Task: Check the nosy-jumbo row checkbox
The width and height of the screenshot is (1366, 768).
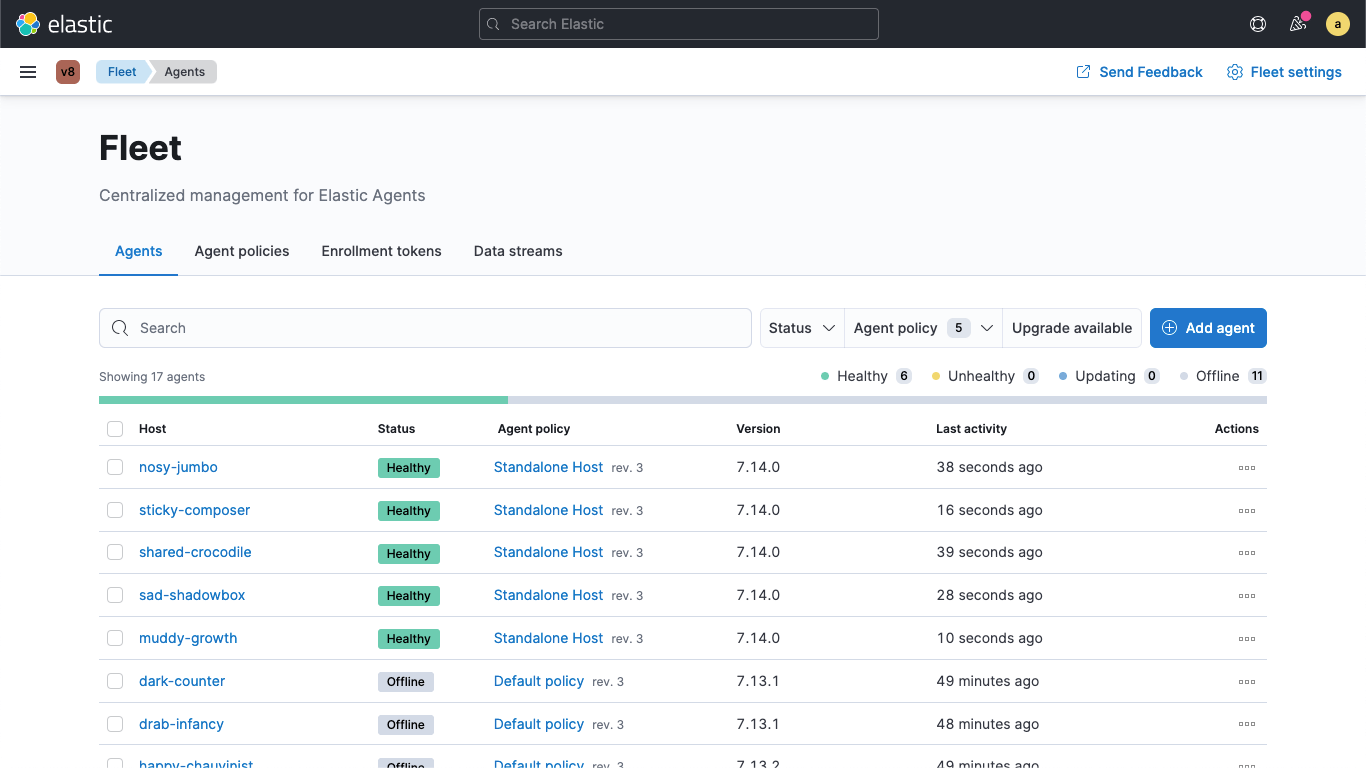Action: [x=115, y=467]
